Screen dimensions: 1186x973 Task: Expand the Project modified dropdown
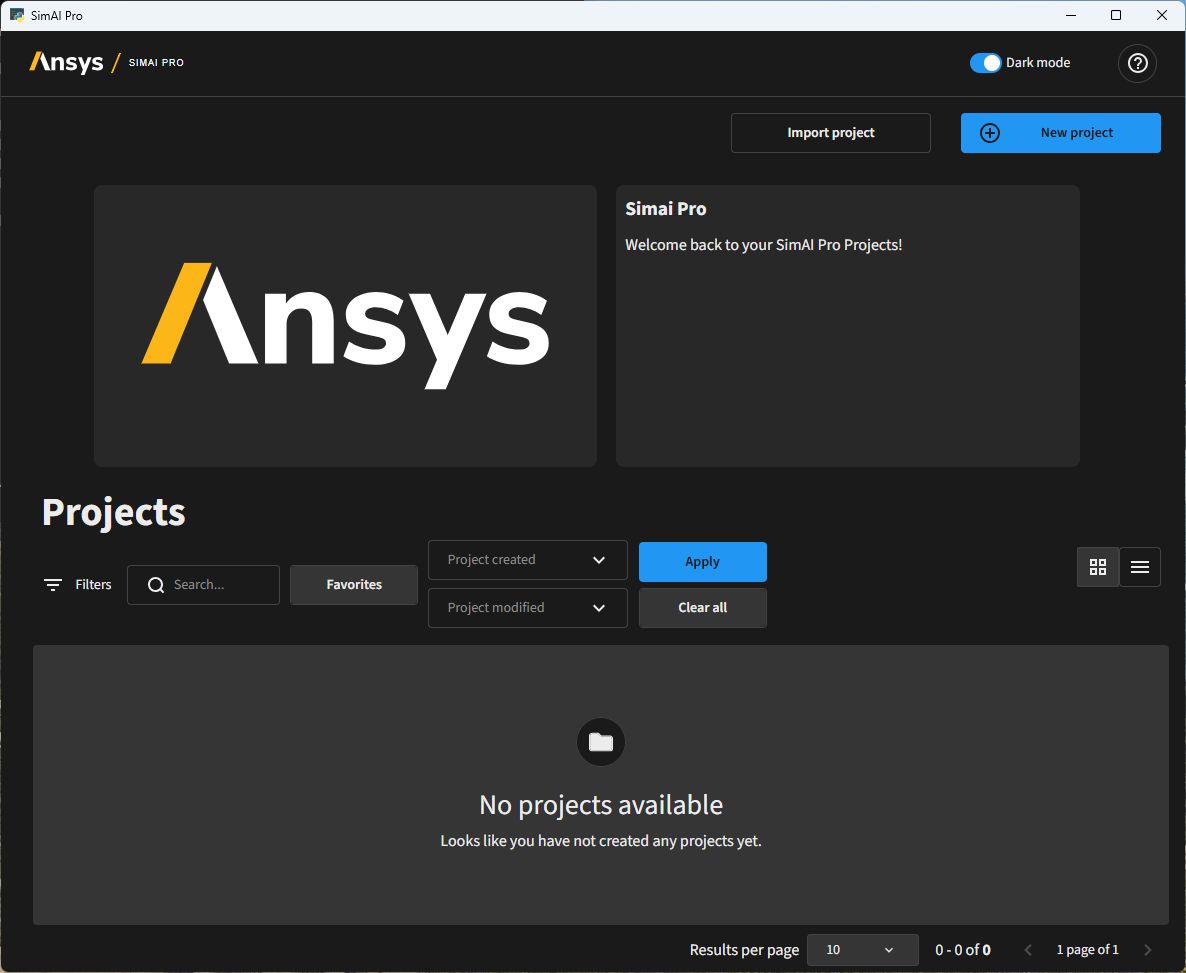tap(527, 608)
